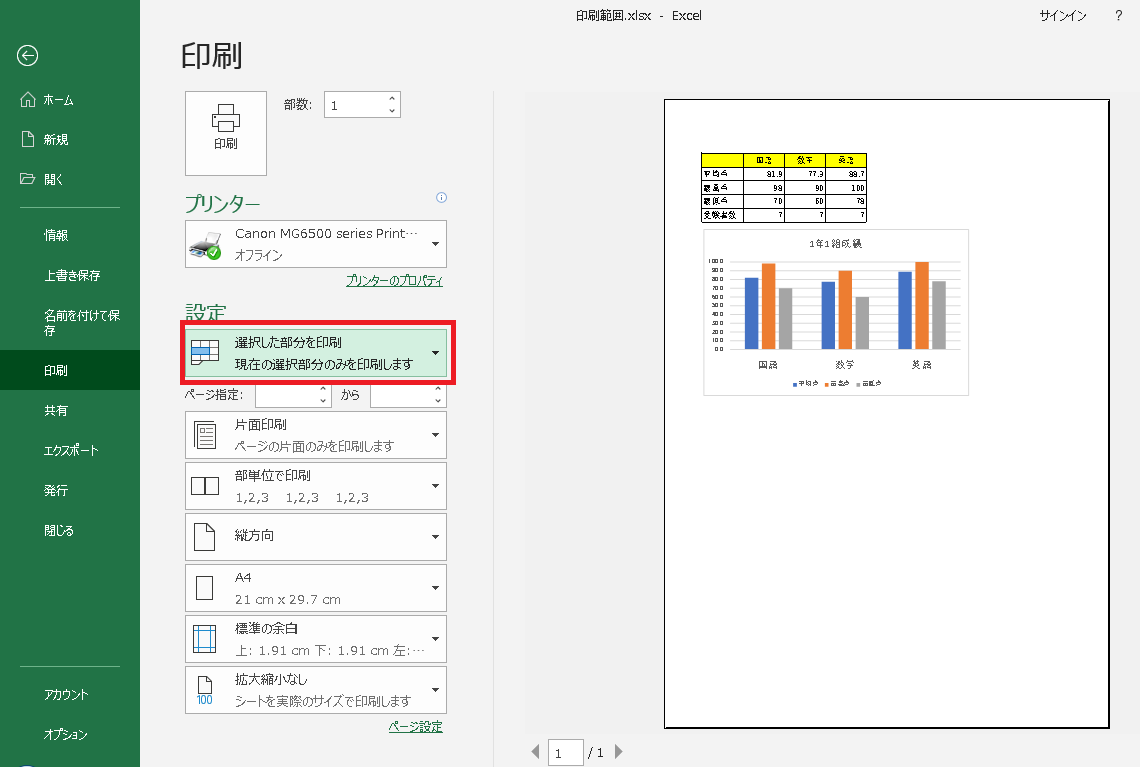
Task: Click the end page field after から
Action: 401,395
